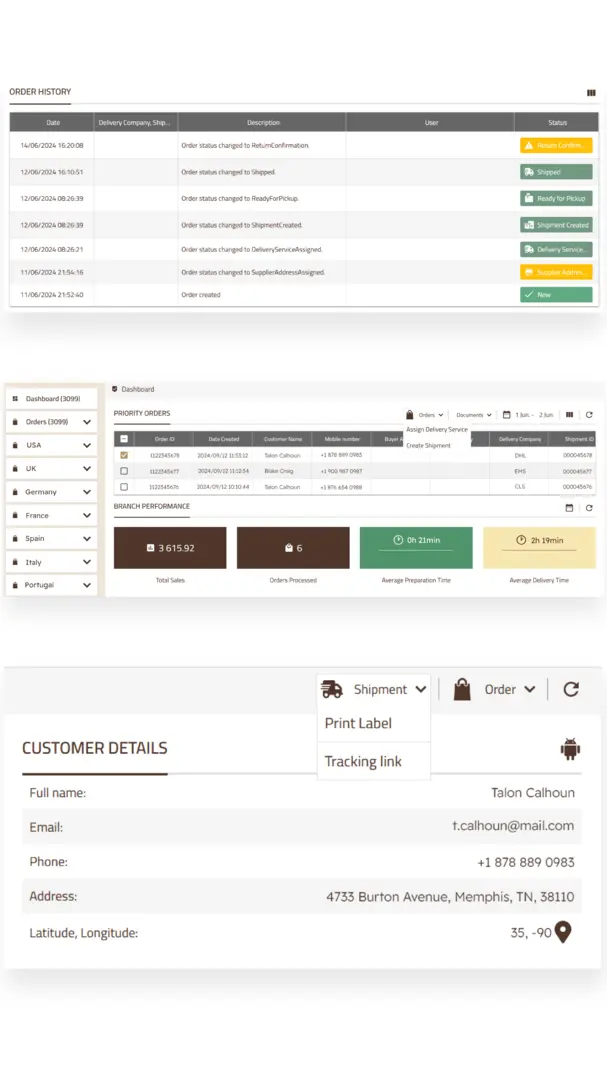Click the clock icon on 2h 19min card
The width and height of the screenshot is (607, 1080).
[521, 540]
